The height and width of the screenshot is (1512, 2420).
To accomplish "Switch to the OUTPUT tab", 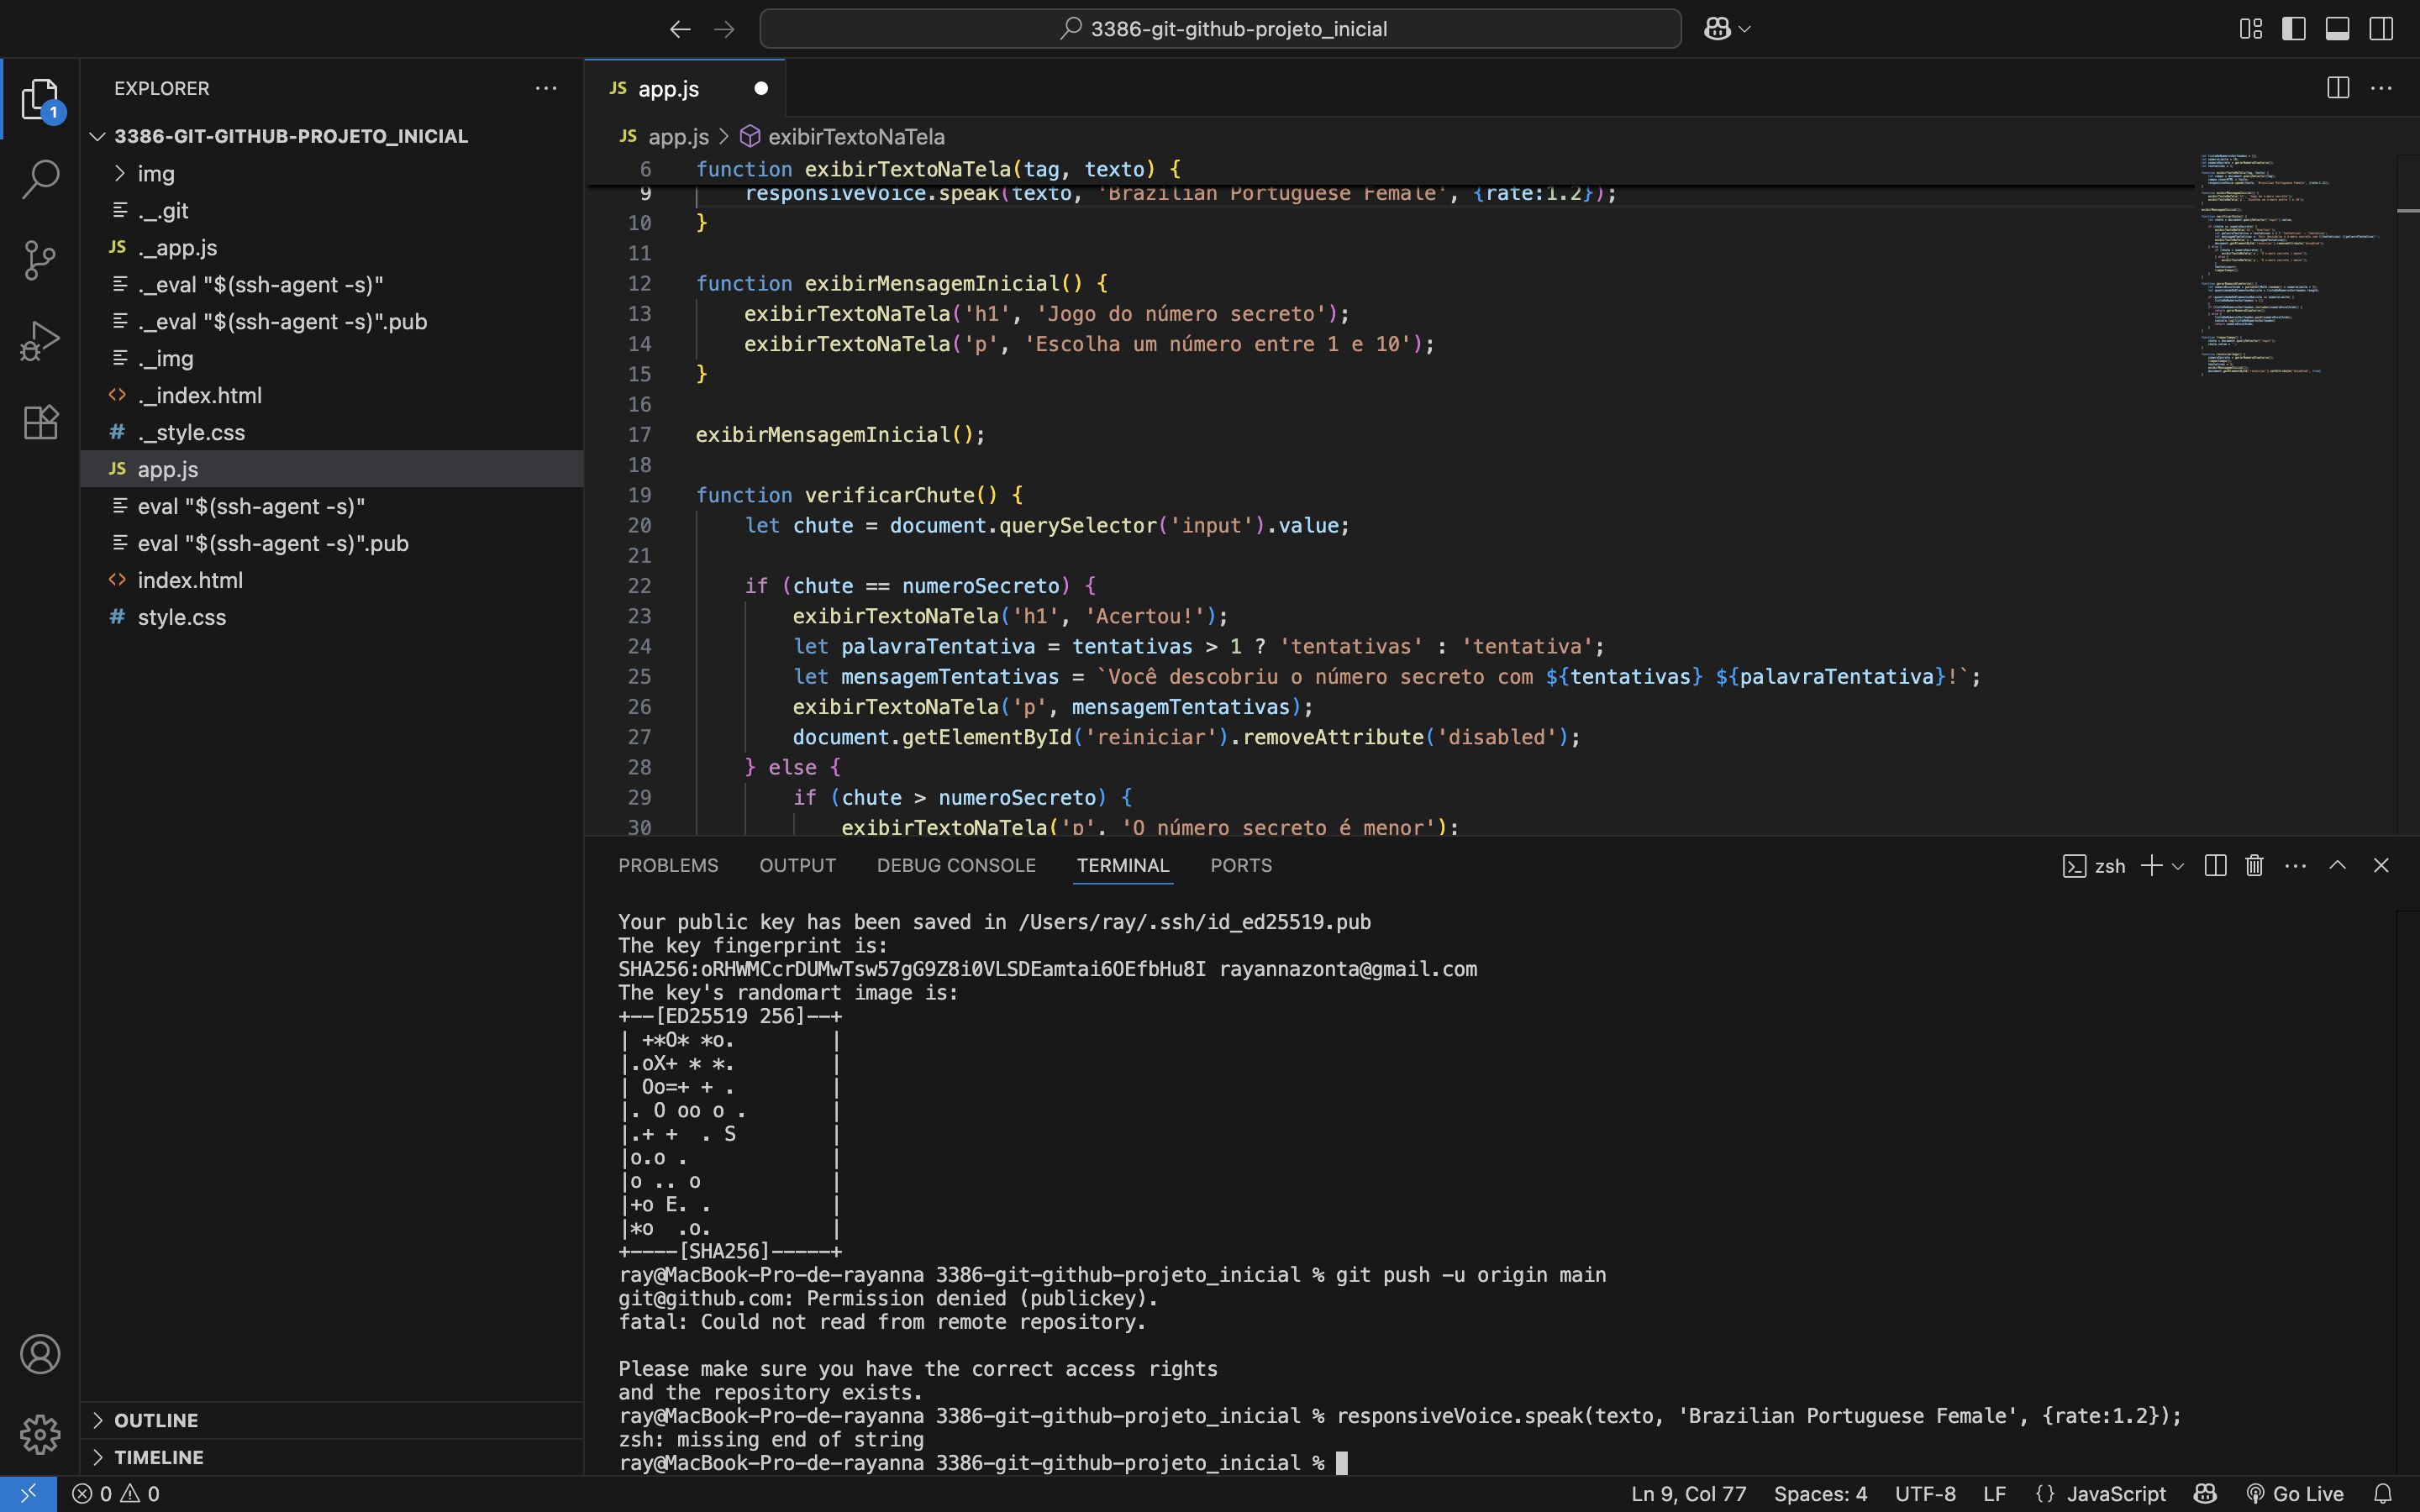I will click(x=797, y=865).
